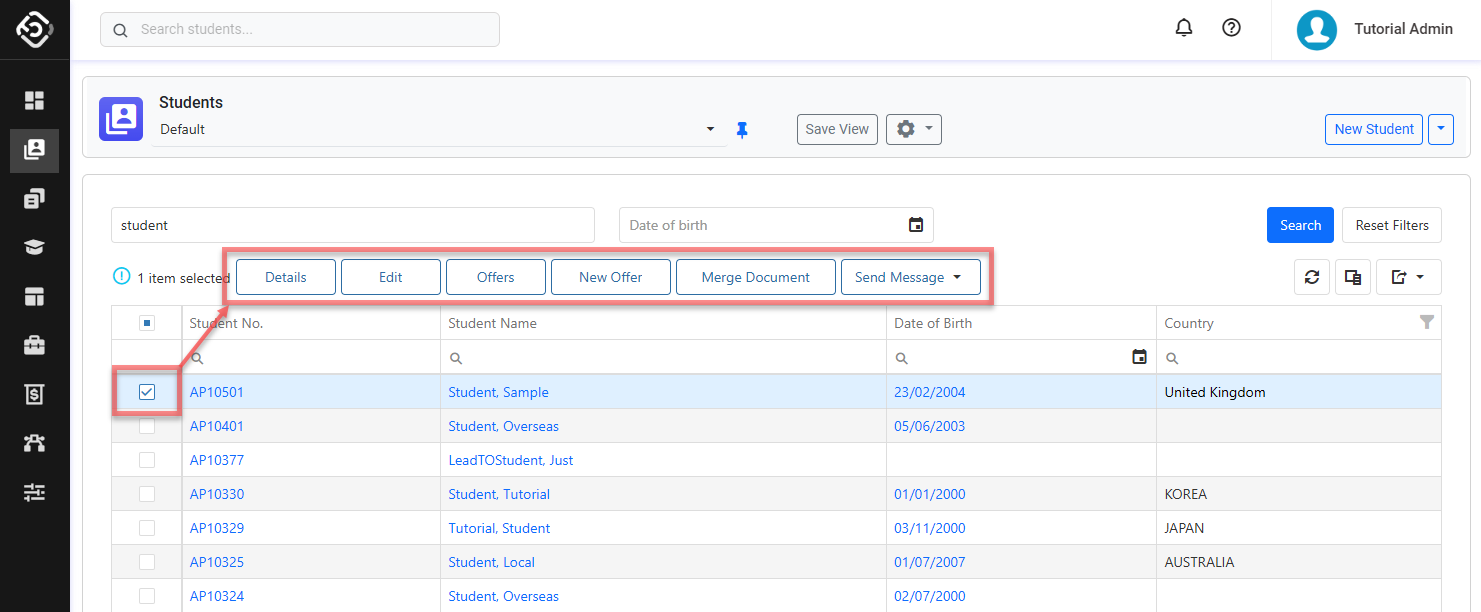Open the briefcase icon in sidebar

pos(35,345)
